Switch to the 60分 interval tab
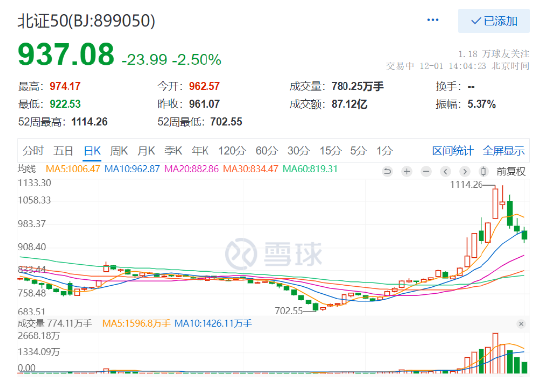The width and height of the screenshot is (550, 378). [x=267, y=151]
